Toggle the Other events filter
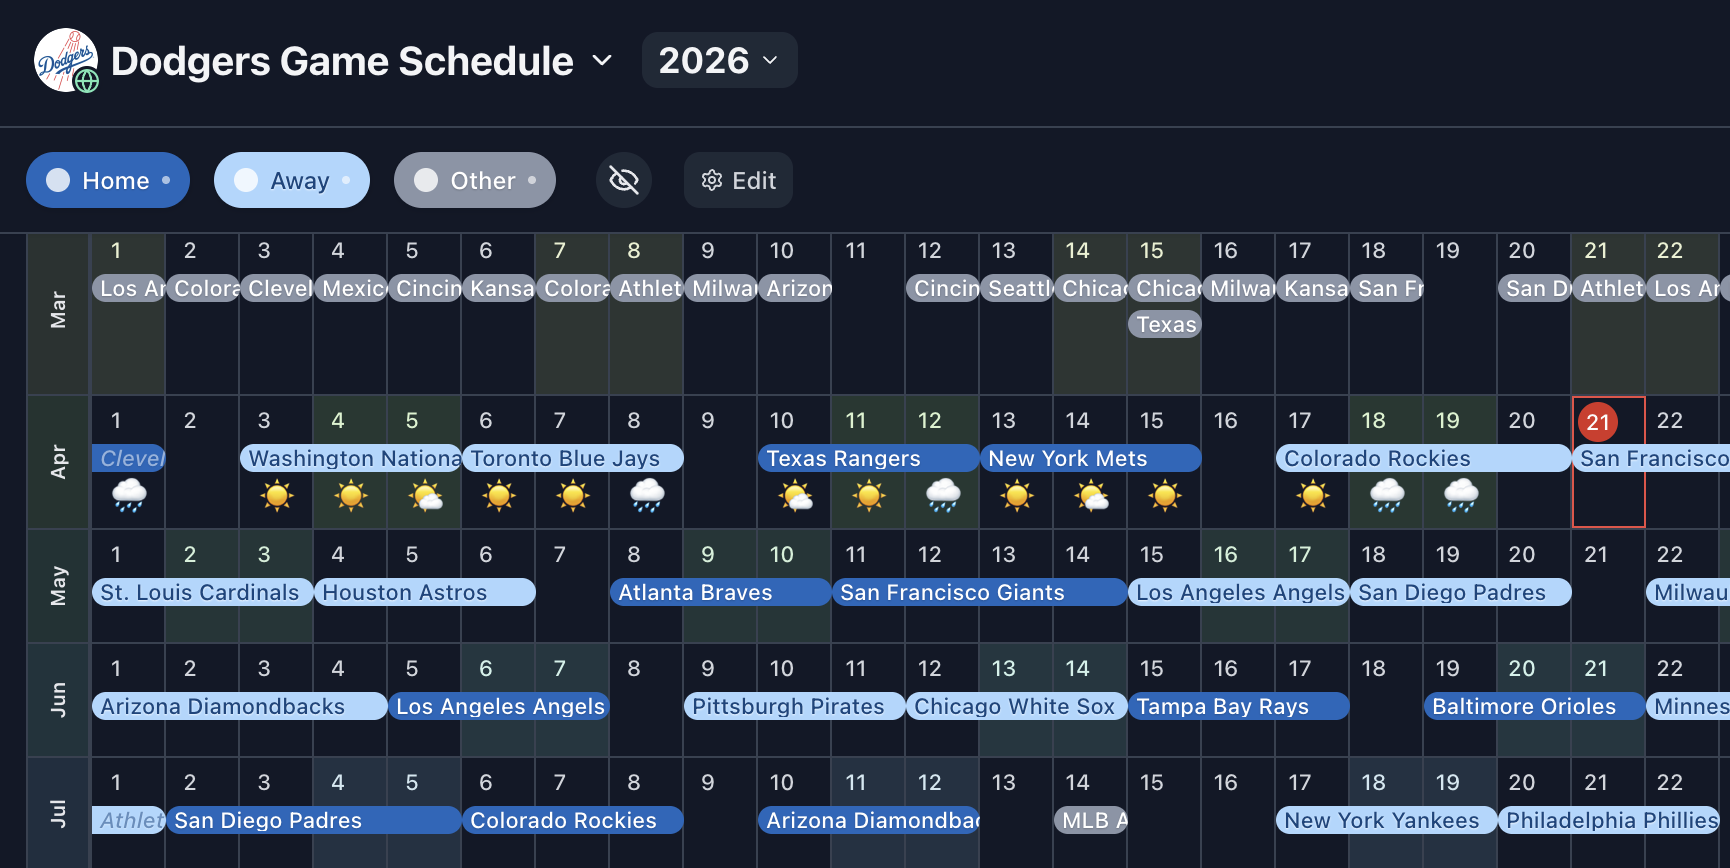Screen dimensions: 1730x868 pos(475,180)
